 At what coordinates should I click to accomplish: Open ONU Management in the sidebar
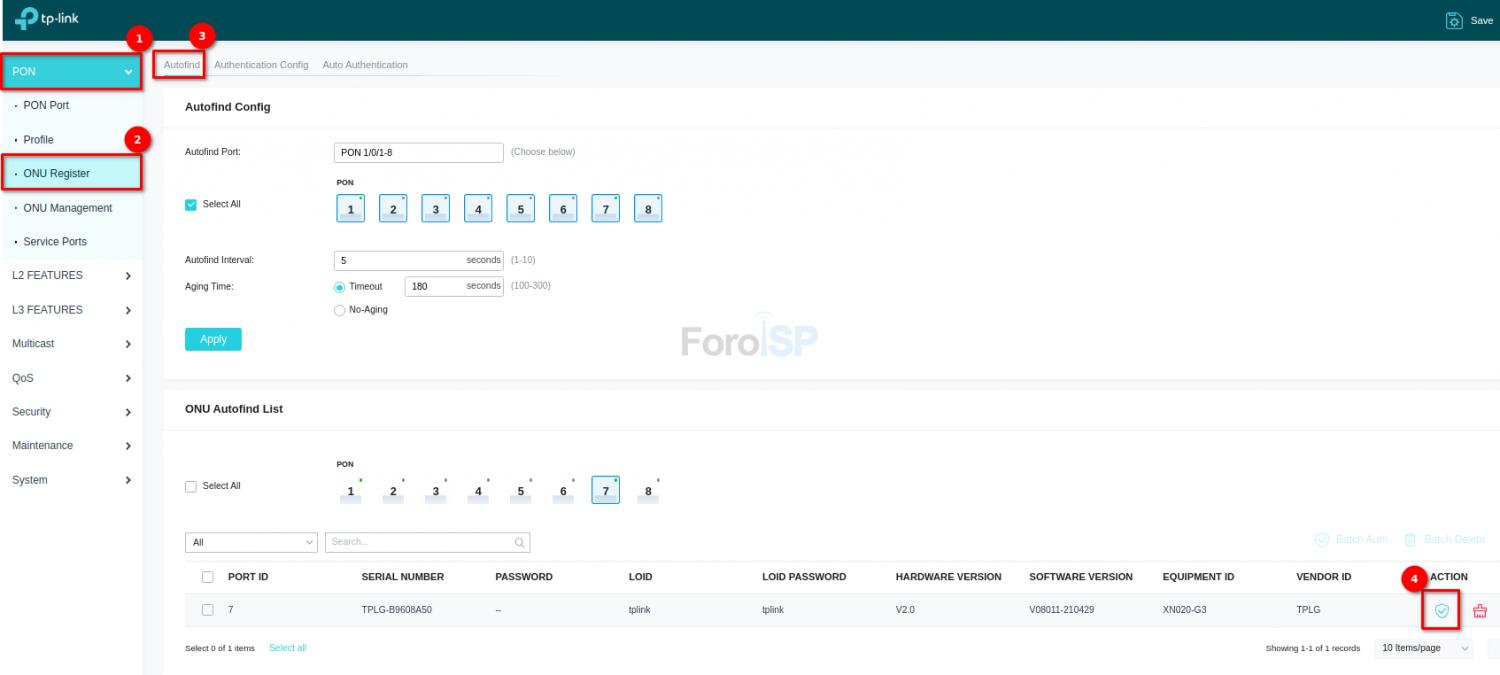67,208
